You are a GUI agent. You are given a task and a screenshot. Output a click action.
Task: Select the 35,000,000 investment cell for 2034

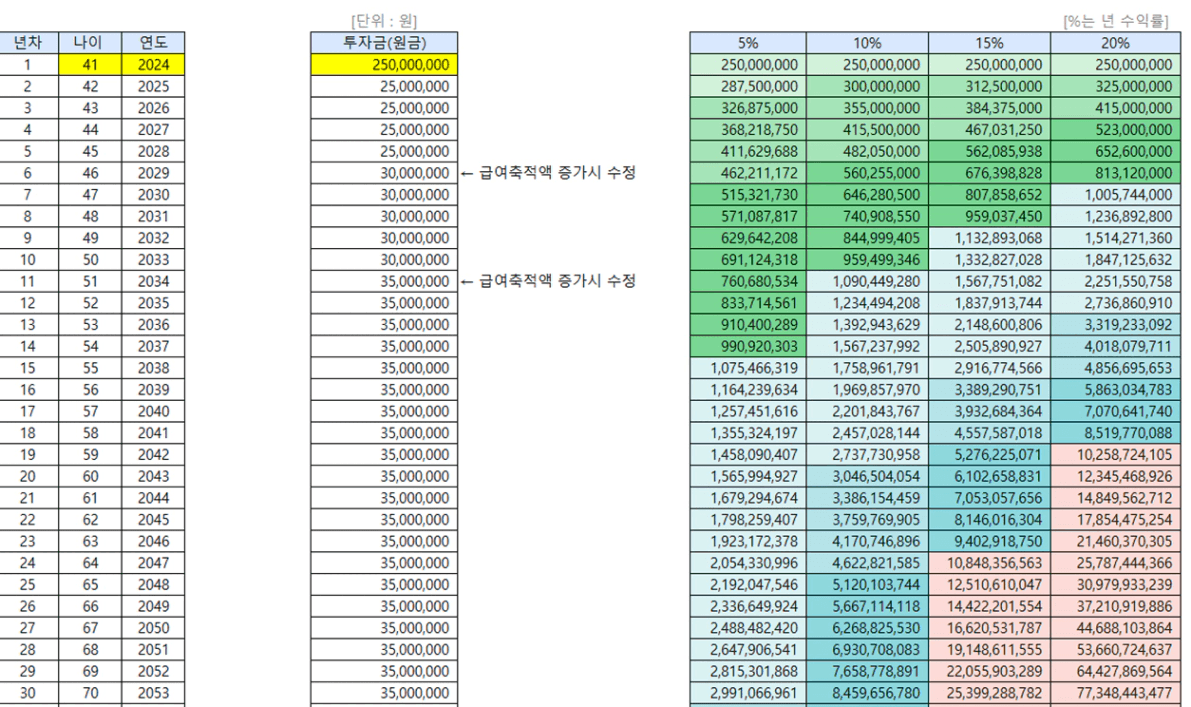point(385,282)
